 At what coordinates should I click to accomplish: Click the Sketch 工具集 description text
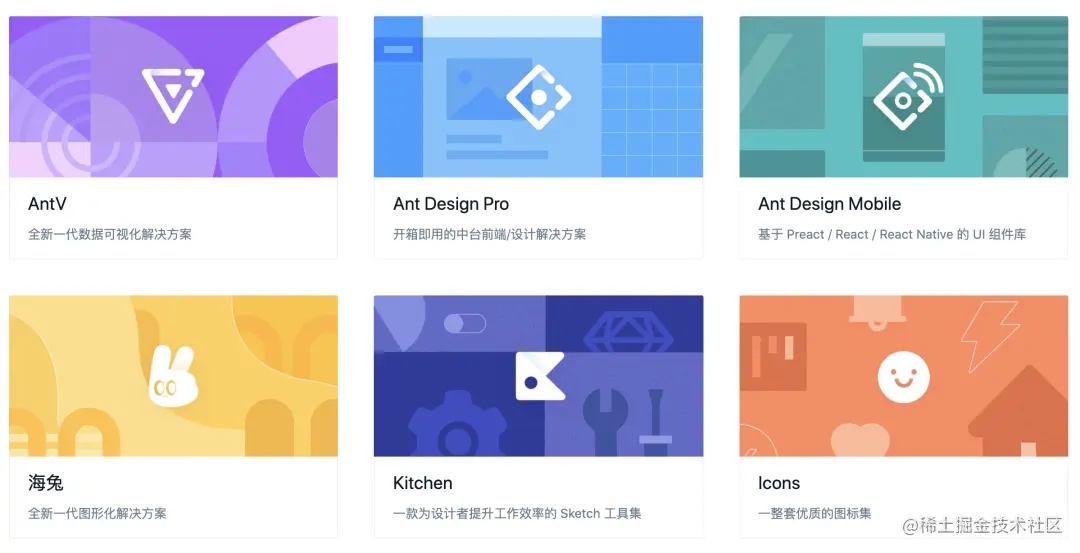pyautogui.click(x=517, y=513)
